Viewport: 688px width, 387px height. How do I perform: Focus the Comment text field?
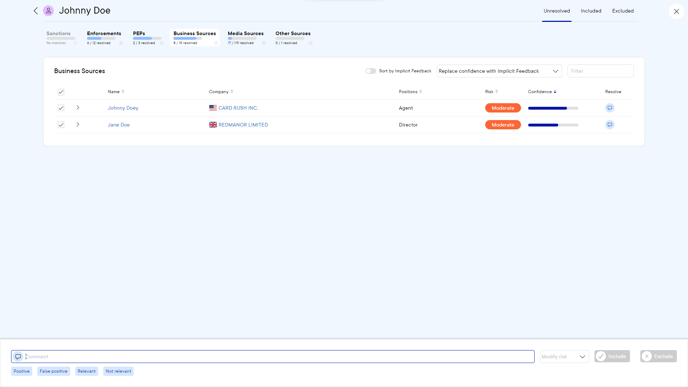pyautogui.click(x=273, y=356)
